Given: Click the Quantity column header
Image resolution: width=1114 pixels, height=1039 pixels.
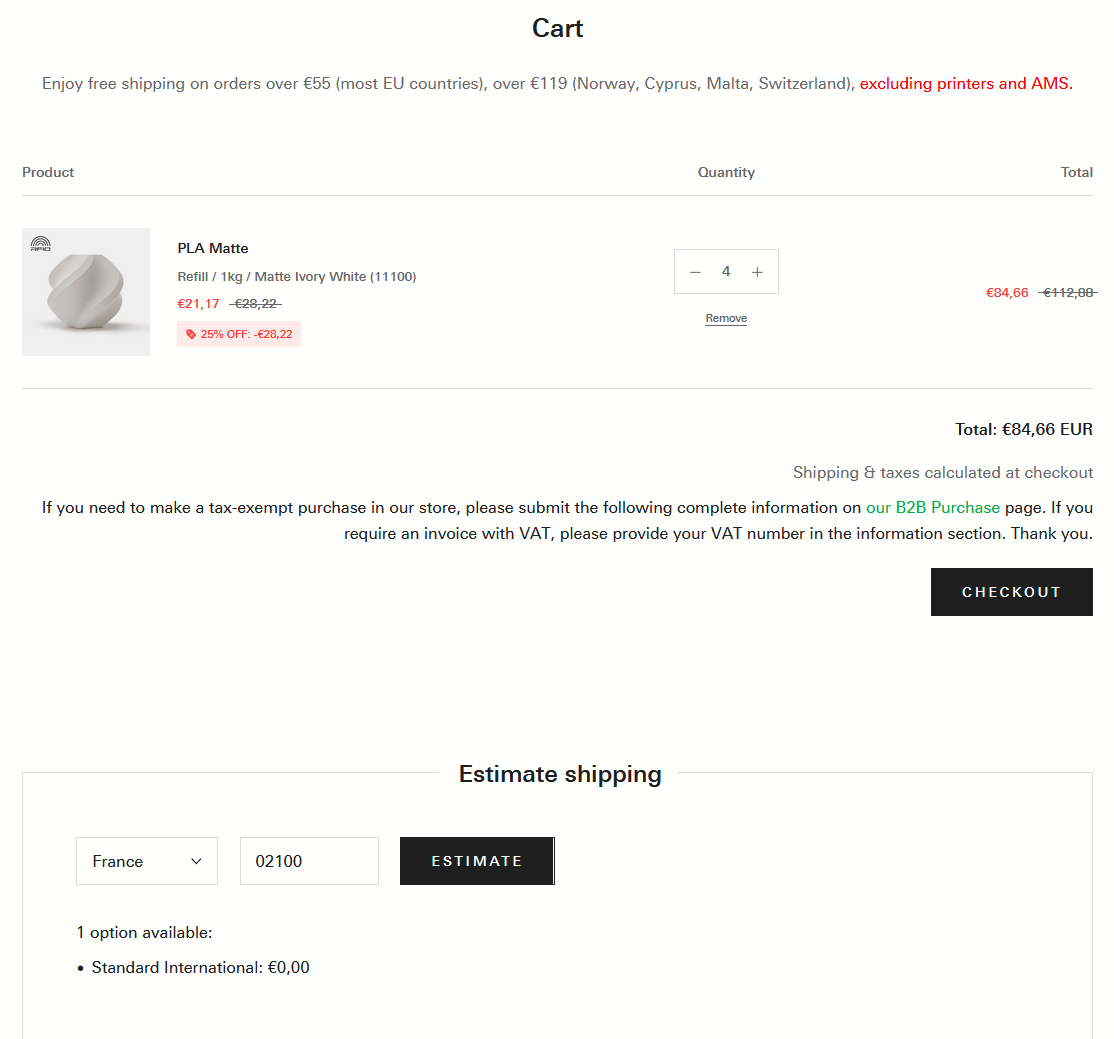Looking at the screenshot, I should point(726,172).
